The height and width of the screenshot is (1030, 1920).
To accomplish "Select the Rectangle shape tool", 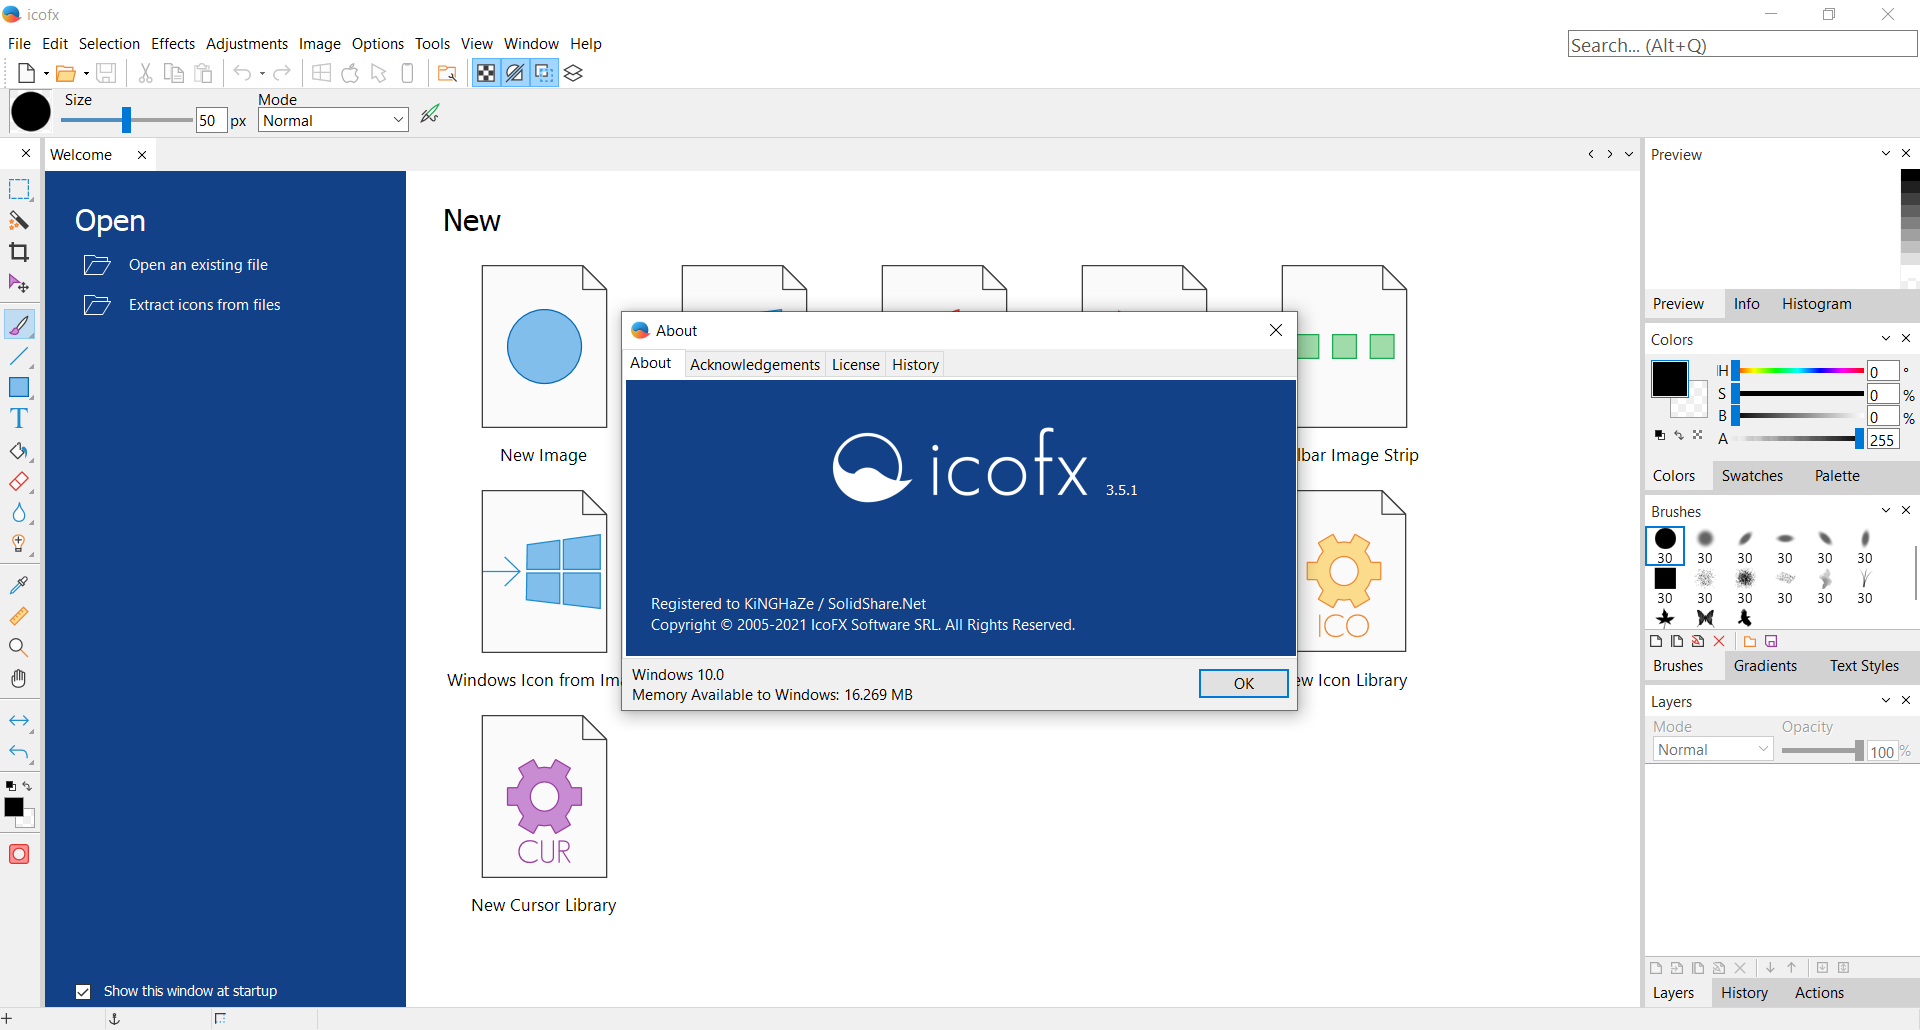I will pos(19,387).
